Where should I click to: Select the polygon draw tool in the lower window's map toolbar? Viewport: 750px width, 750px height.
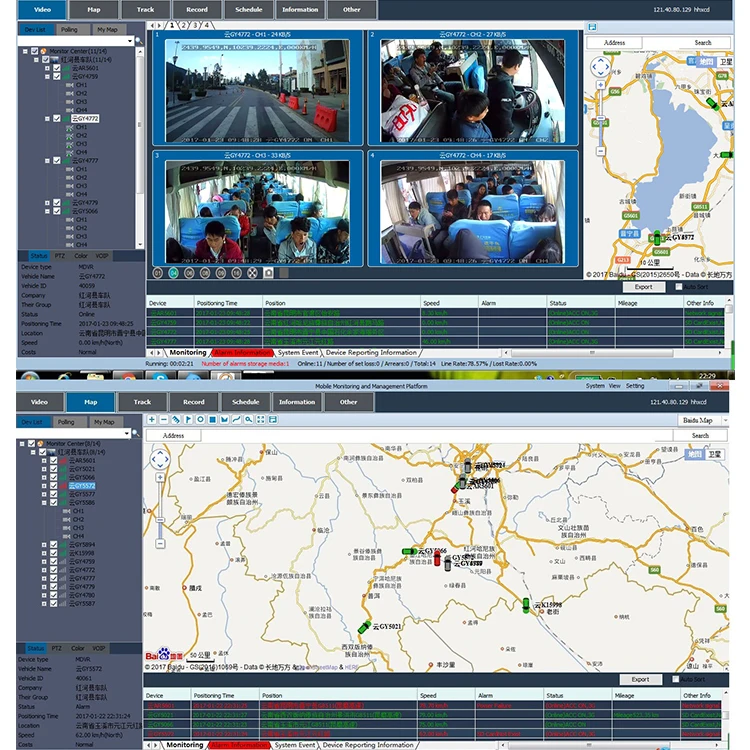point(224,419)
